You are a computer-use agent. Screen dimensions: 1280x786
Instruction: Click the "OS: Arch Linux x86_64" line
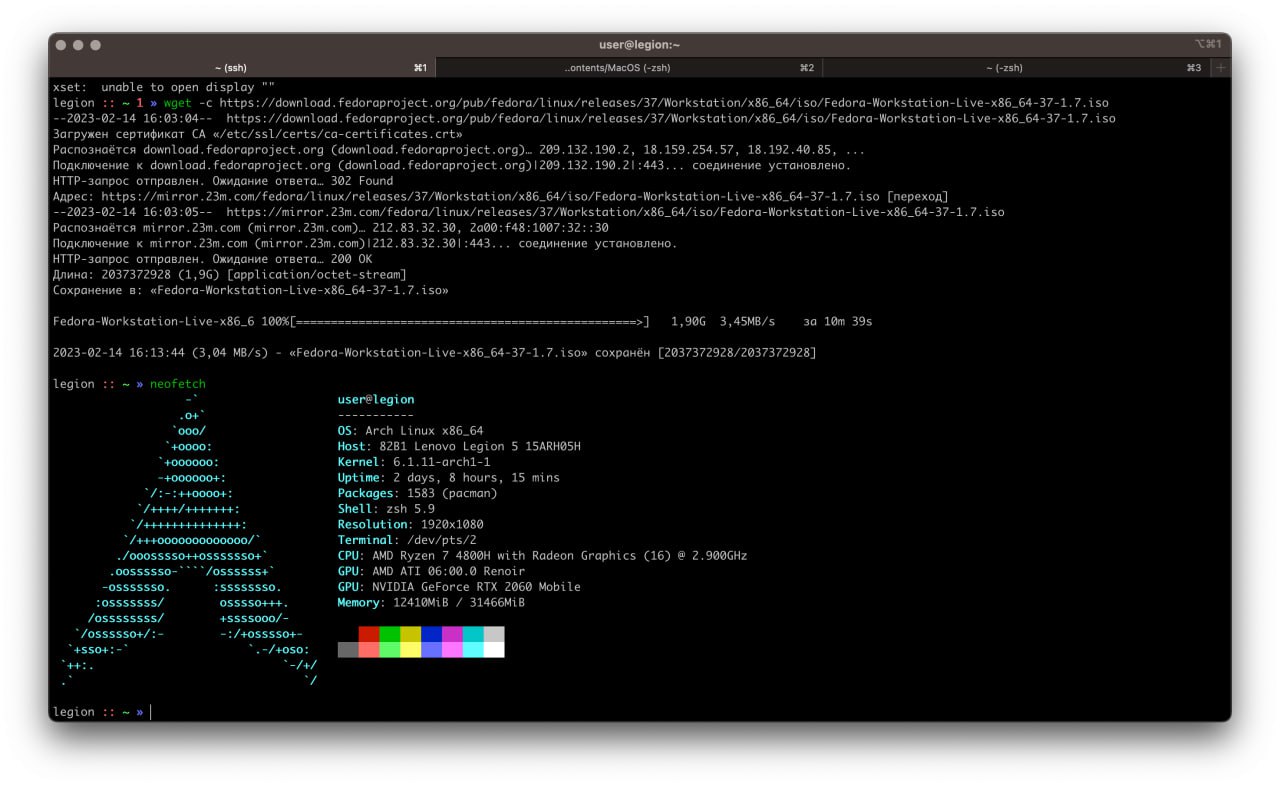click(411, 431)
